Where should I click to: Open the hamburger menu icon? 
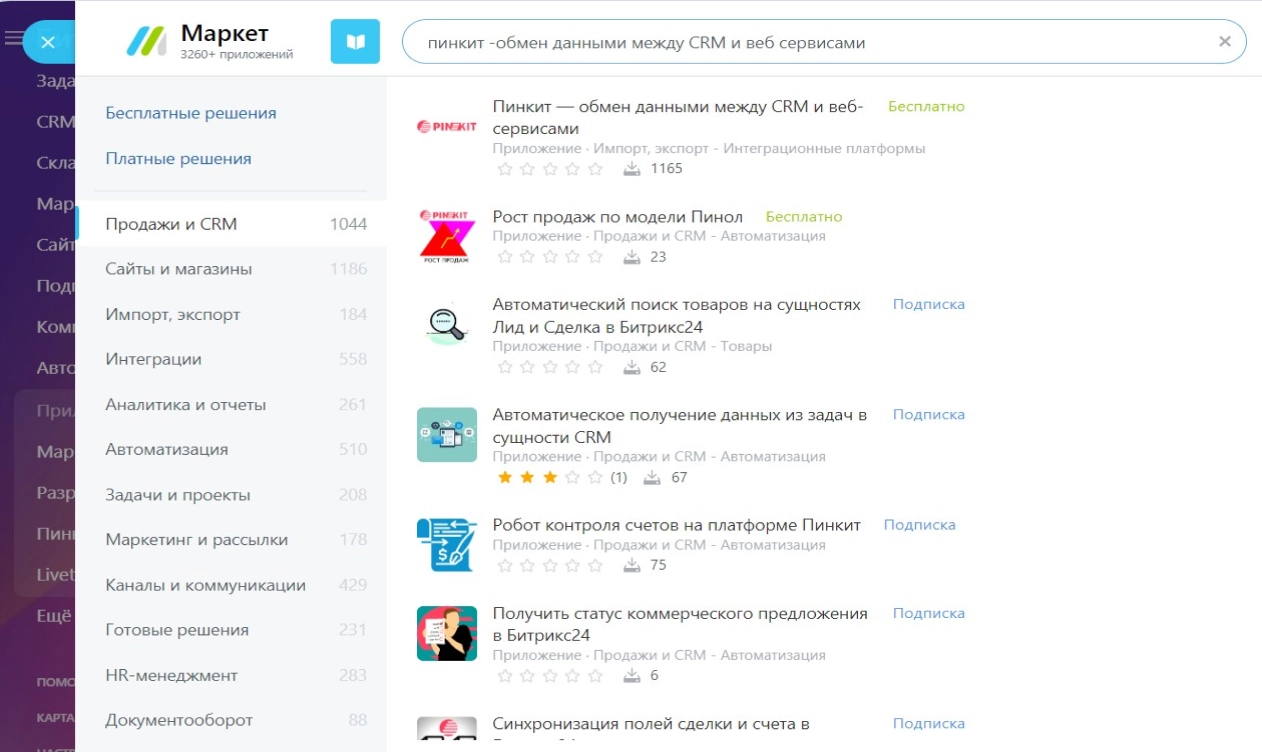point(13,39)
